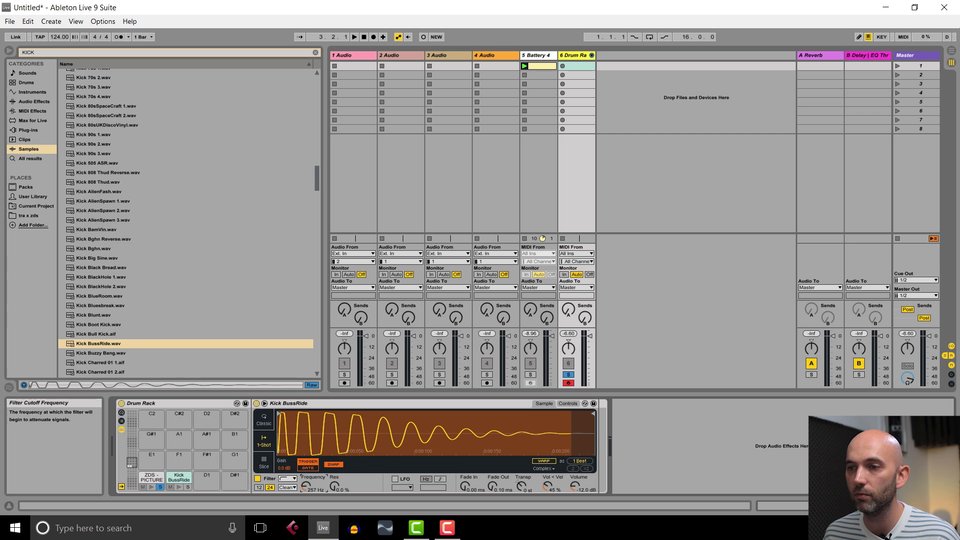Click Add Folder in Places

(x=31, y=225)
